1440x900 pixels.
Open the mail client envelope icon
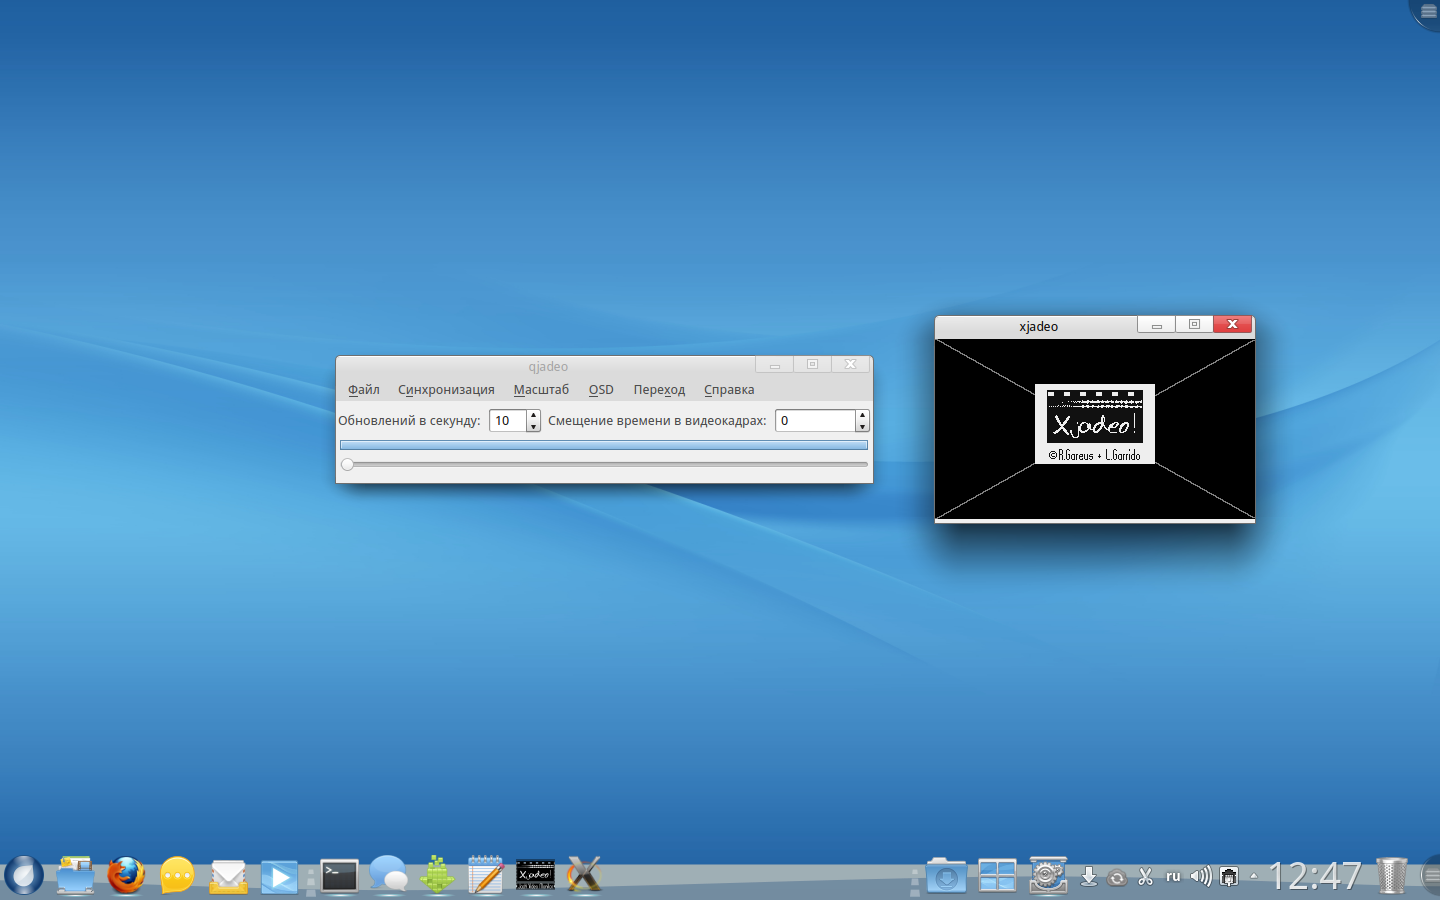pos(229,877)
